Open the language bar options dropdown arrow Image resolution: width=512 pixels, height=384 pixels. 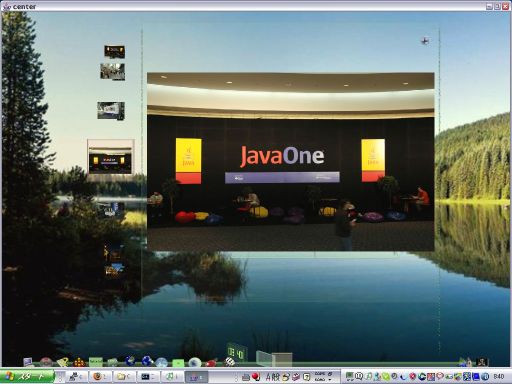click(x=330, y=380)
